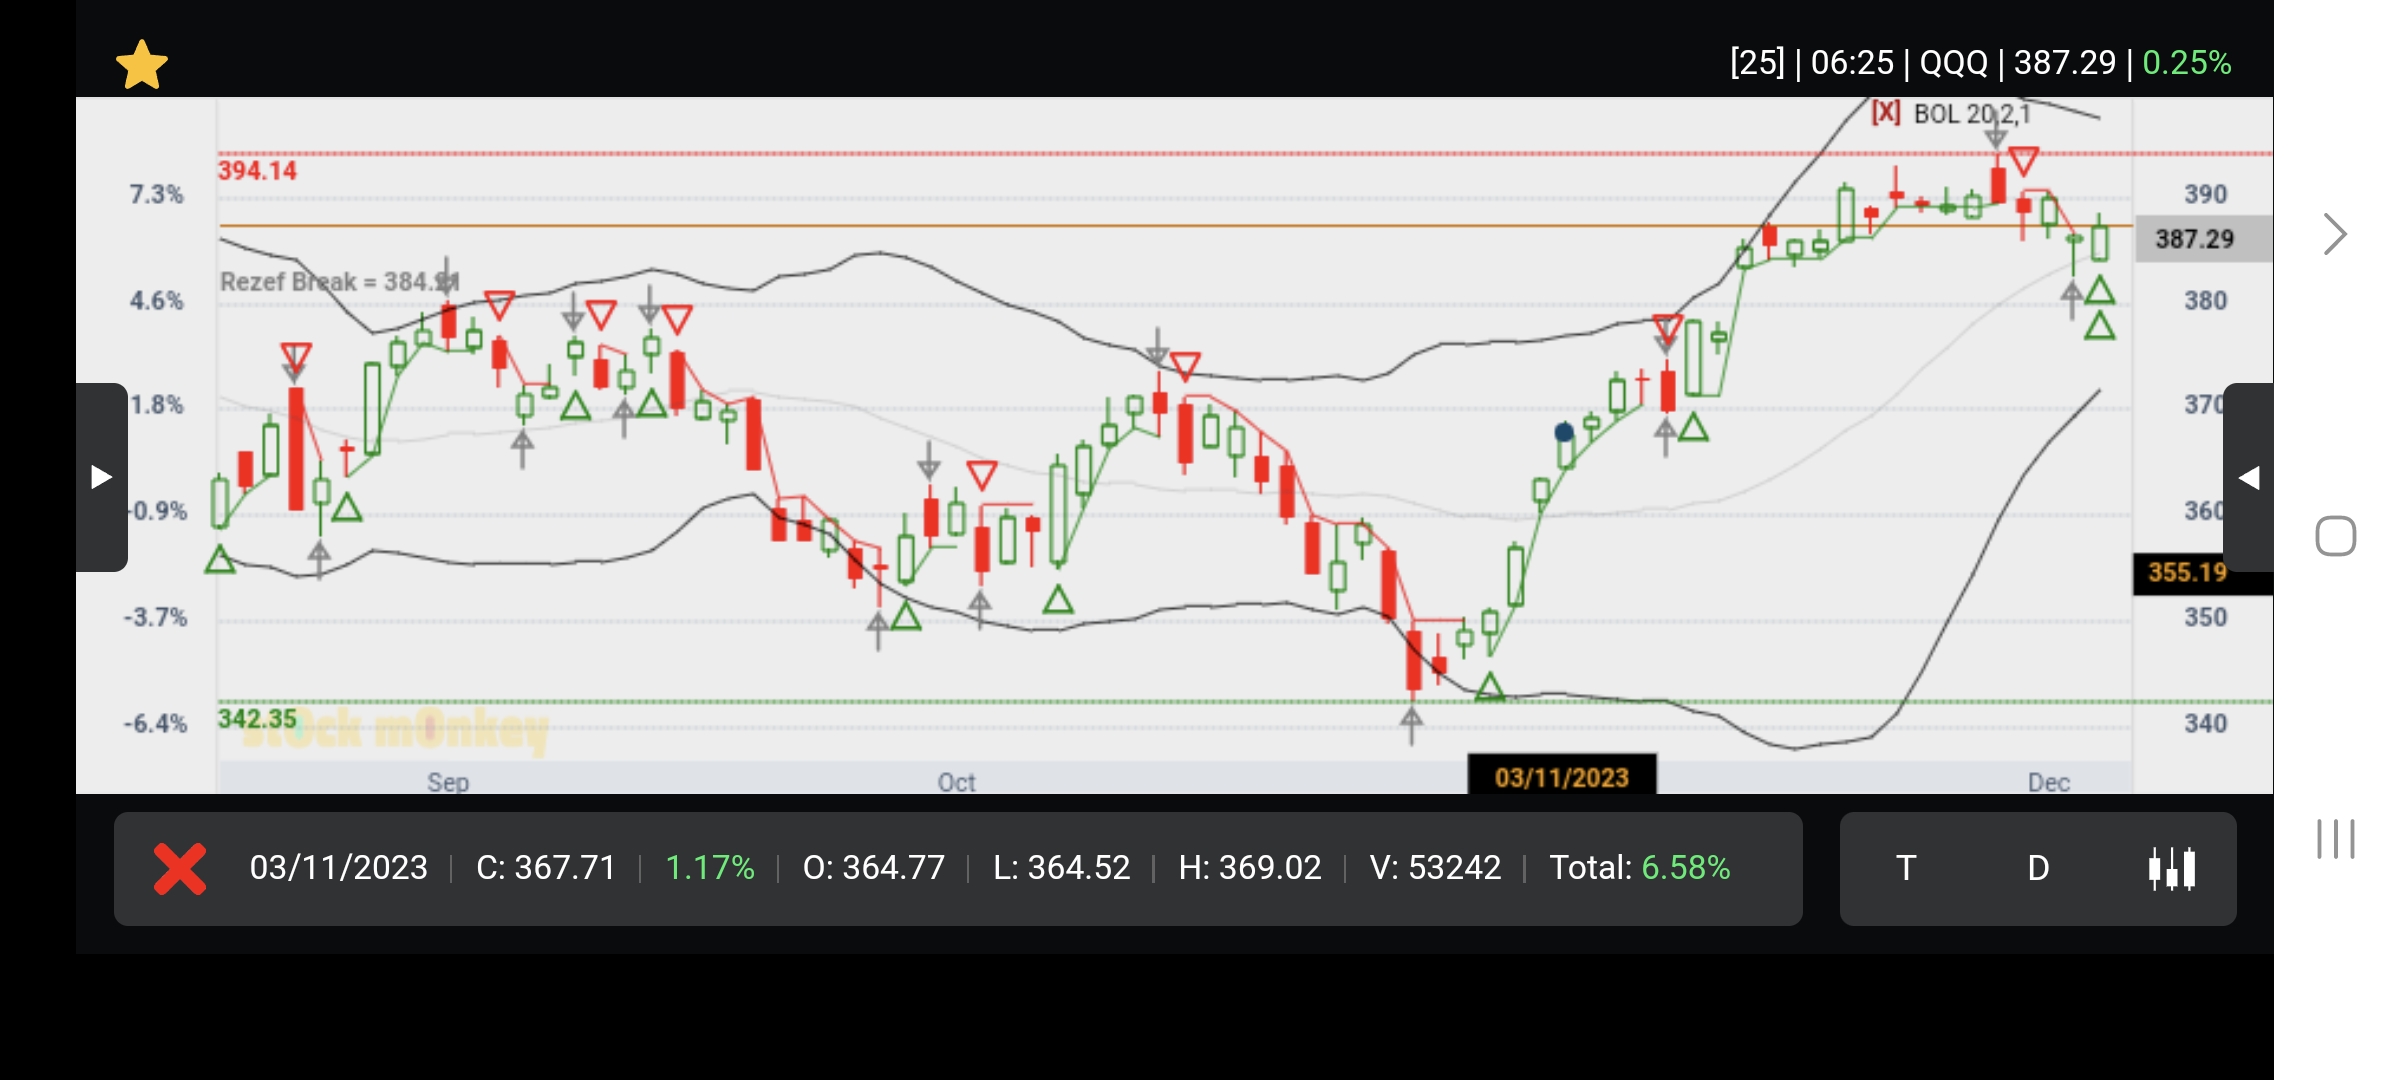
Task: Select the T button
Action: tap(1906, 868)
